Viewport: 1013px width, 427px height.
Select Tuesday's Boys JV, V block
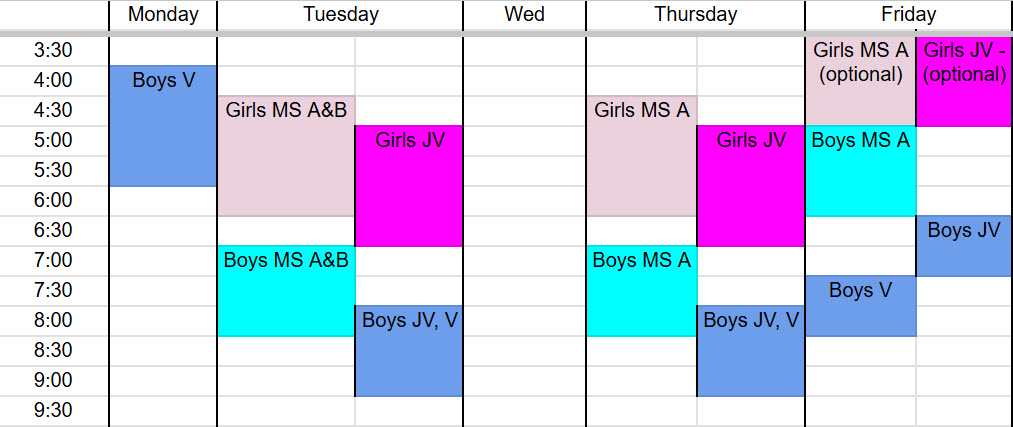coord(409,351)
